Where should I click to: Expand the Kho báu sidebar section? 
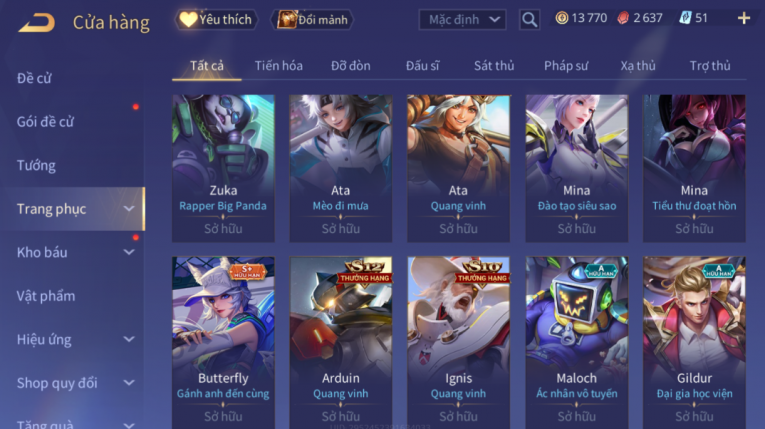(x=73, y=252)
